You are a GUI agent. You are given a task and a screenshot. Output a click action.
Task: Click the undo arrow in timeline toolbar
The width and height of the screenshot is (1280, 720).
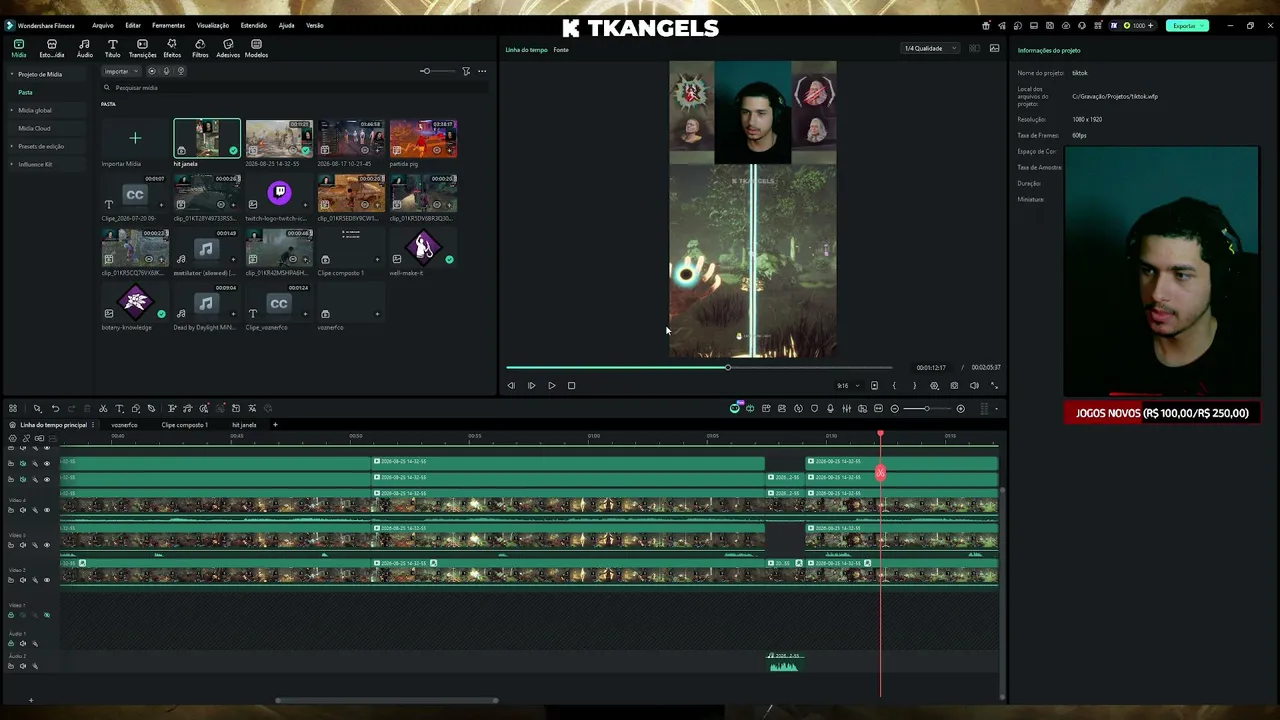click(55, 408)
